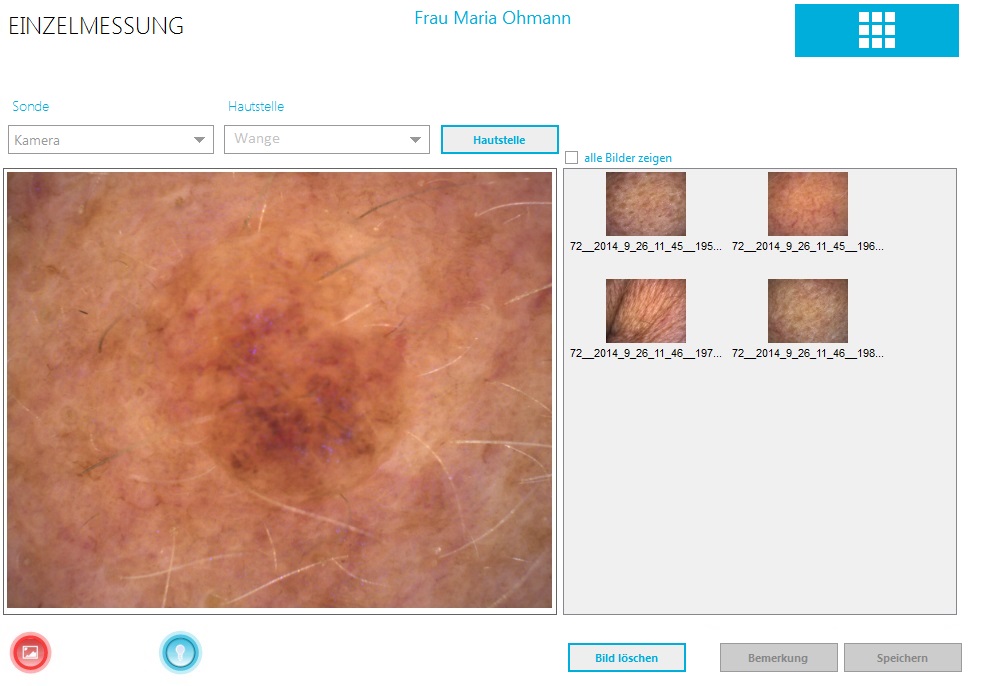Expand the Hautstelle dropdown arrow
Image resolution: width=982 pixels, height=686 pixels.
click(416, 140)
